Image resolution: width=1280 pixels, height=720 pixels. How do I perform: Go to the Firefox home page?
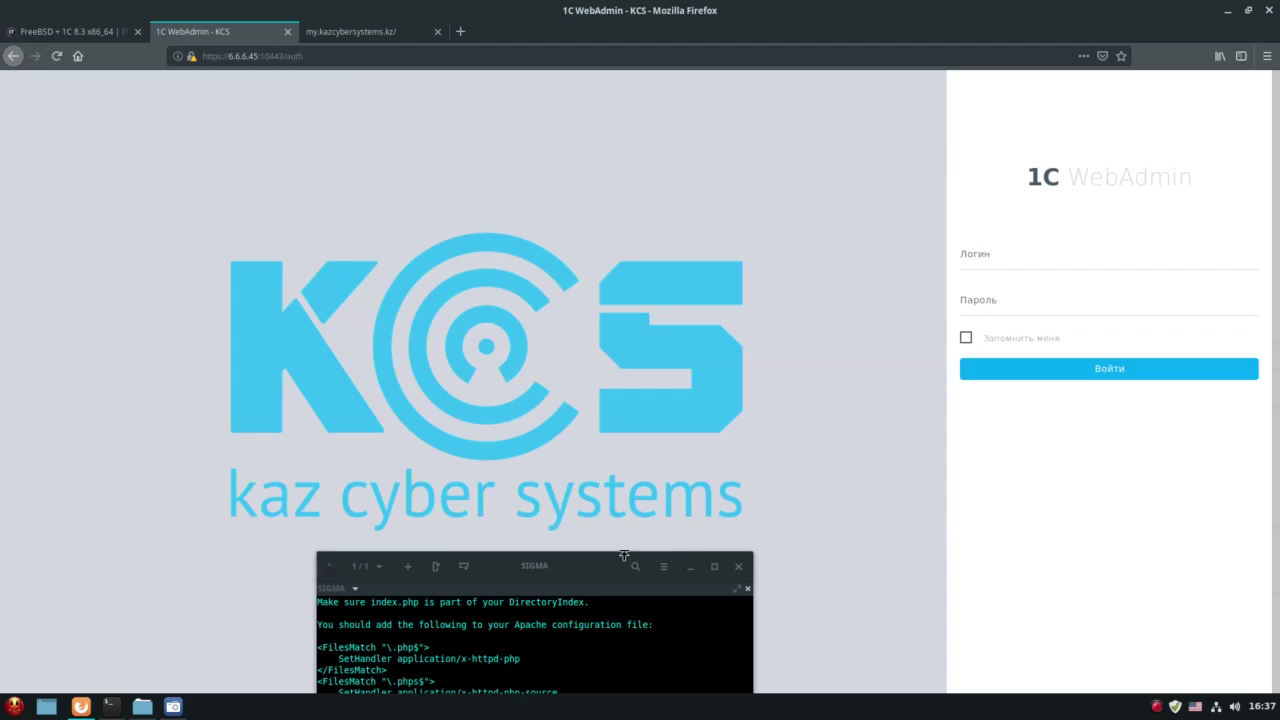78,56
